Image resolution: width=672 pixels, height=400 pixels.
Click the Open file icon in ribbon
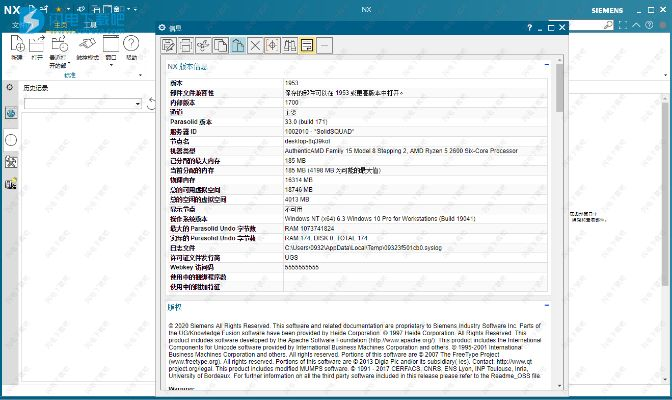37,44
